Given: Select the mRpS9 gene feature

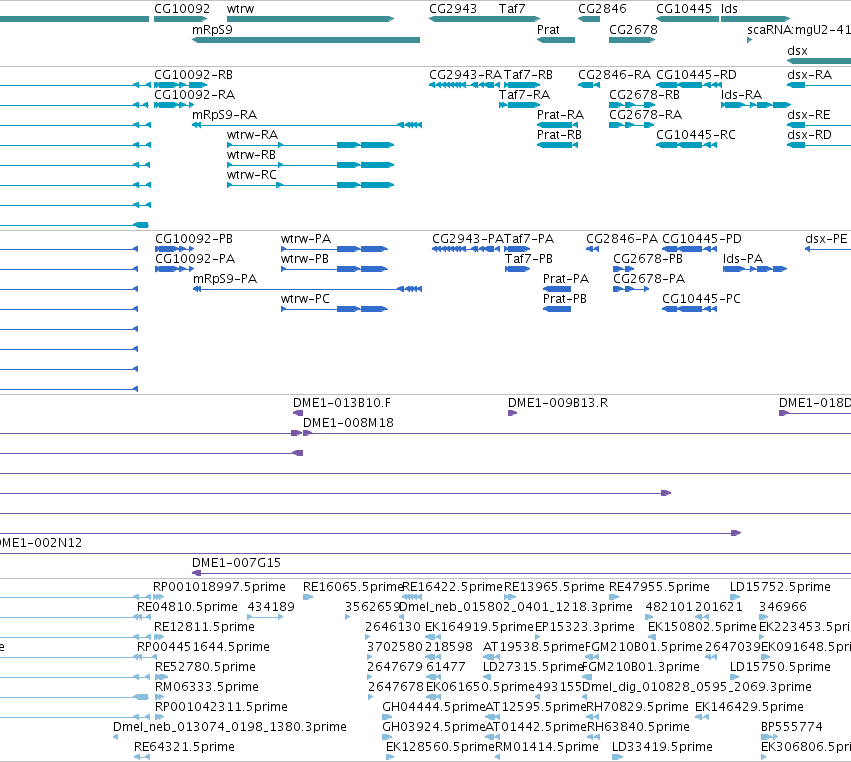Looking at the screenshot, I should [x=306, y=40].
